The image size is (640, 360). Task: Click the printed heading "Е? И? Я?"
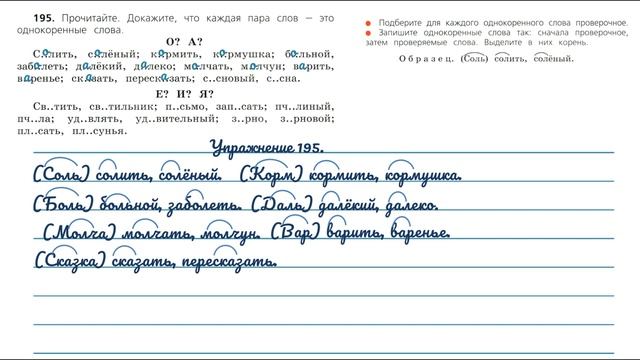(x=184, y=94)
